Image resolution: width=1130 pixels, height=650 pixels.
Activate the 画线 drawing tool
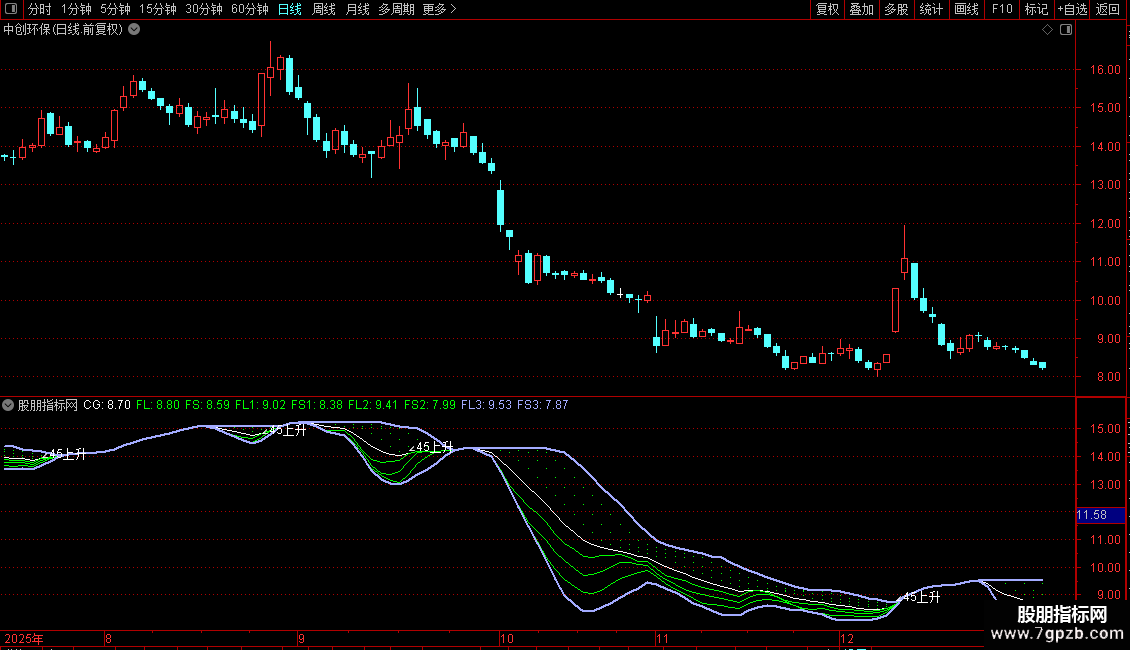point(966,9)
